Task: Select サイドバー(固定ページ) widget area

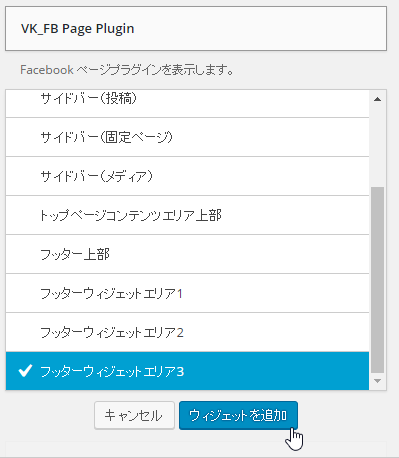Action: pyautogui.click(x=187, y=137)
